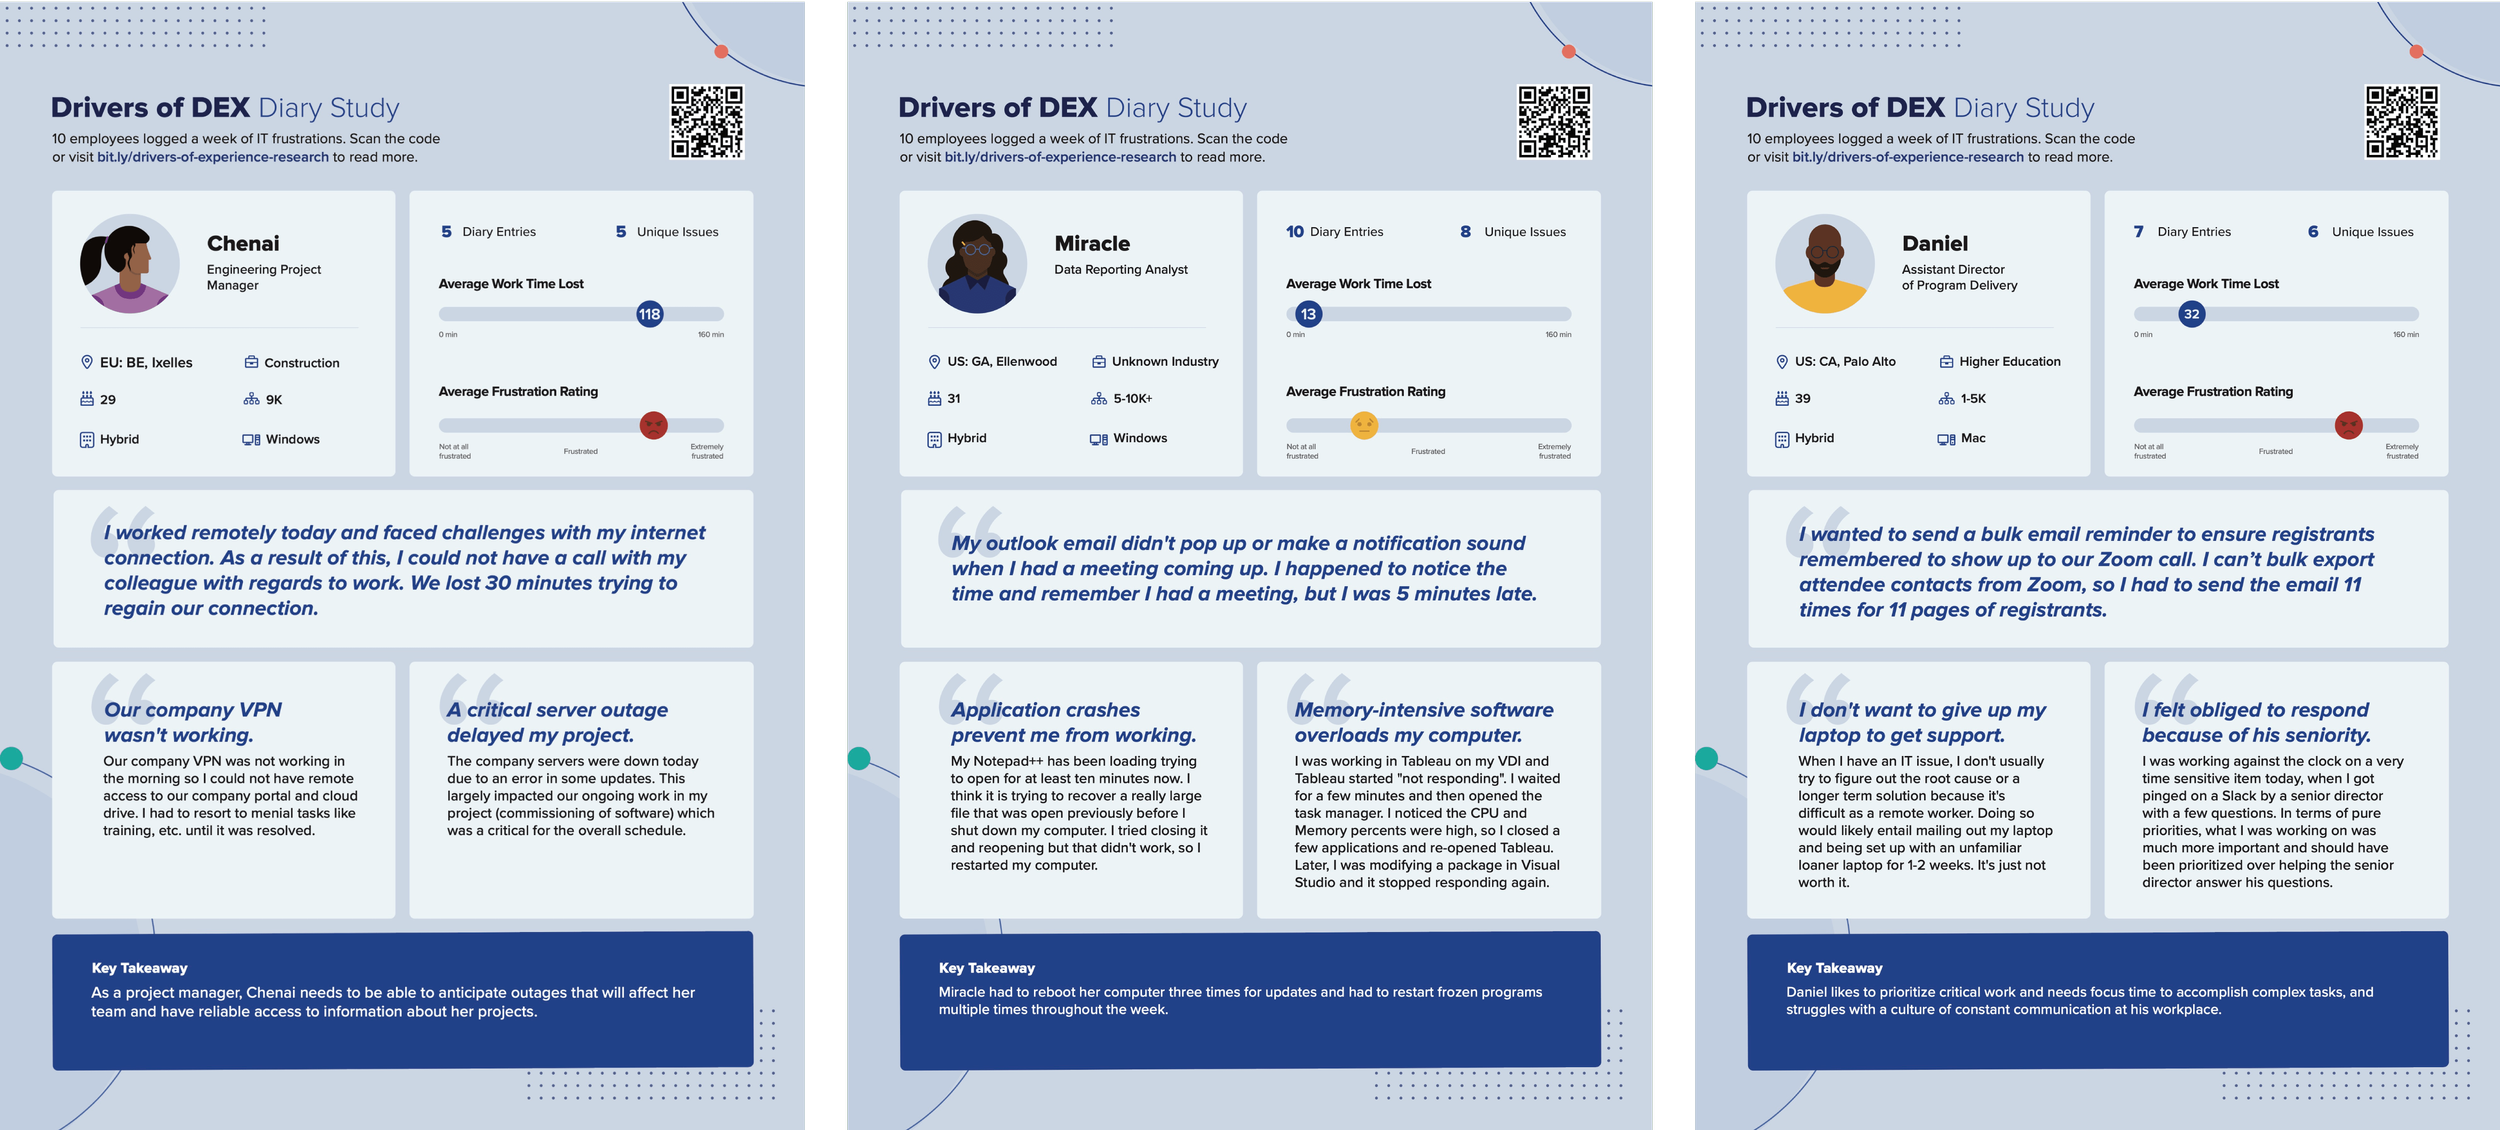Click the name heading 'Daniel'
Image resolution: width=2500 pixels, height=1130 pixels.
click(1934, 243)
